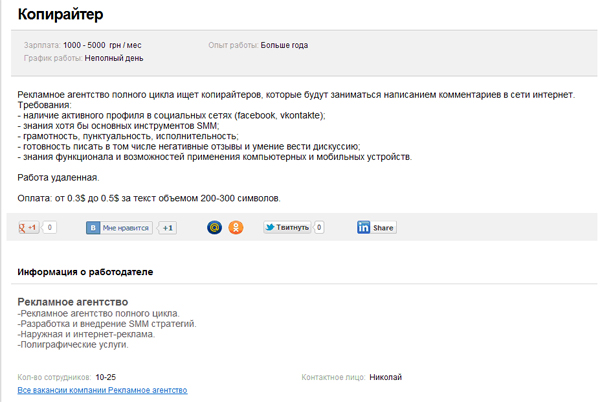Image resolution: width=600 pixels, height=402 pixels.
Task: Click the Google +1 share button
Action: 28,228
